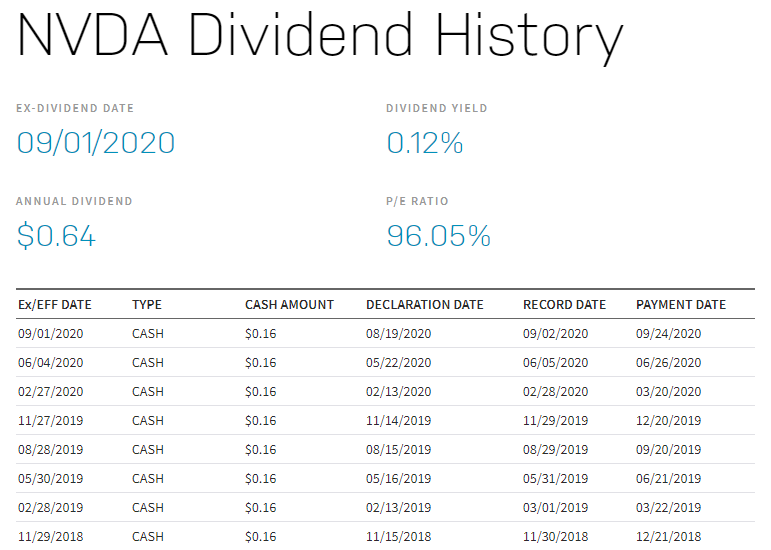Click the PAYMENT DATE column header

(x=681, y=305)
